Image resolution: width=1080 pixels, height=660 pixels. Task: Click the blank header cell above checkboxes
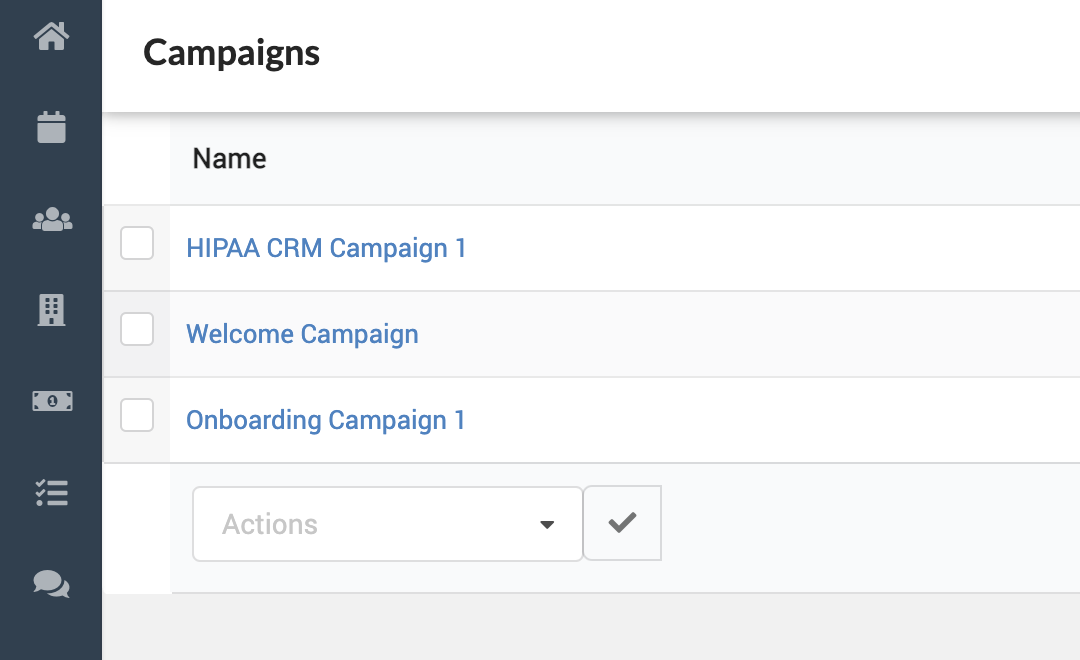tap(137, 158)
